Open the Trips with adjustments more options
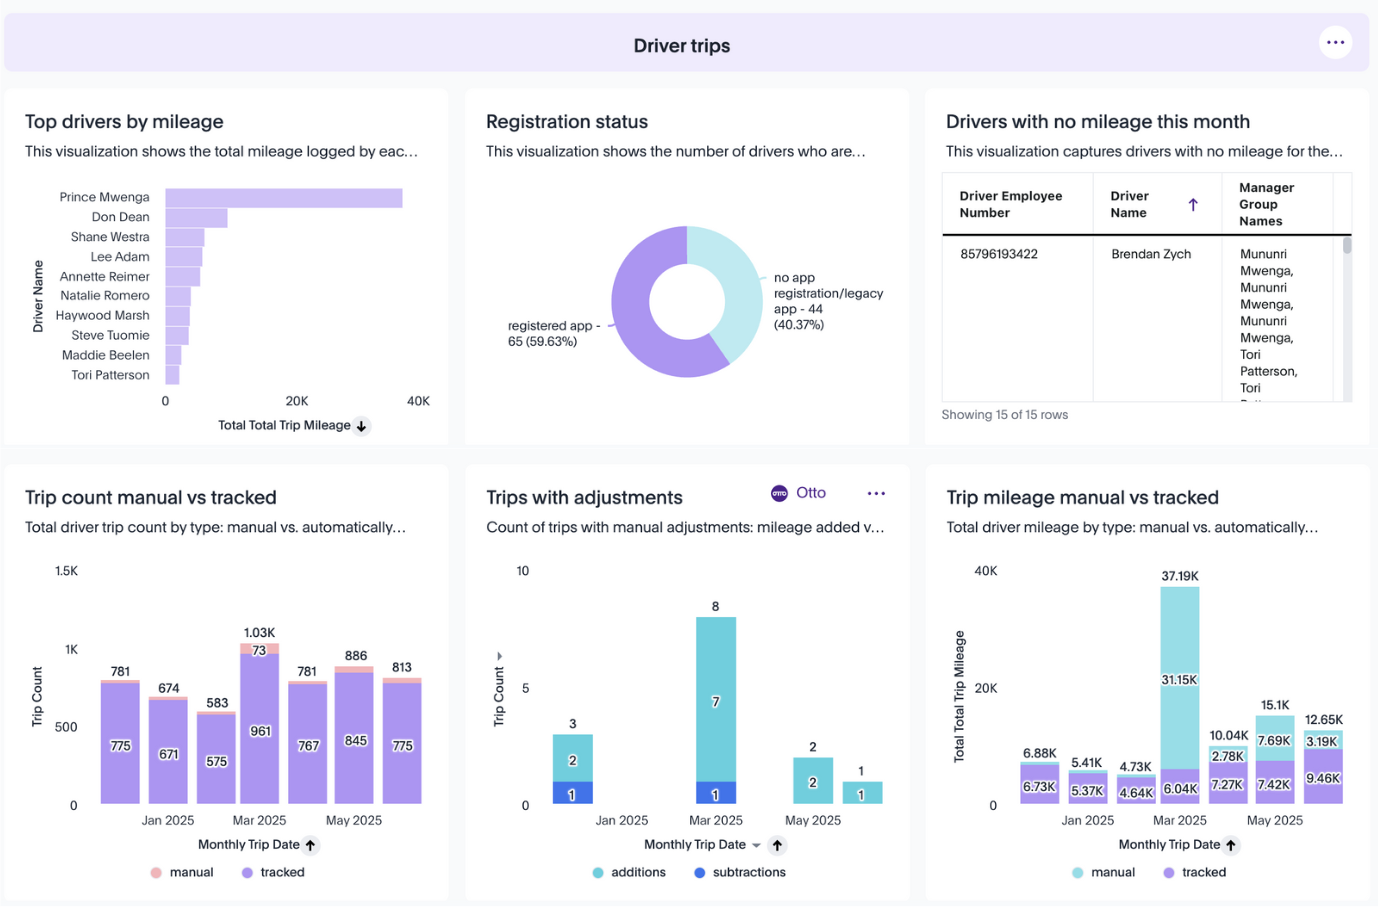The height and width of the screenshot is (908, 1380). (x=876, y=493)
